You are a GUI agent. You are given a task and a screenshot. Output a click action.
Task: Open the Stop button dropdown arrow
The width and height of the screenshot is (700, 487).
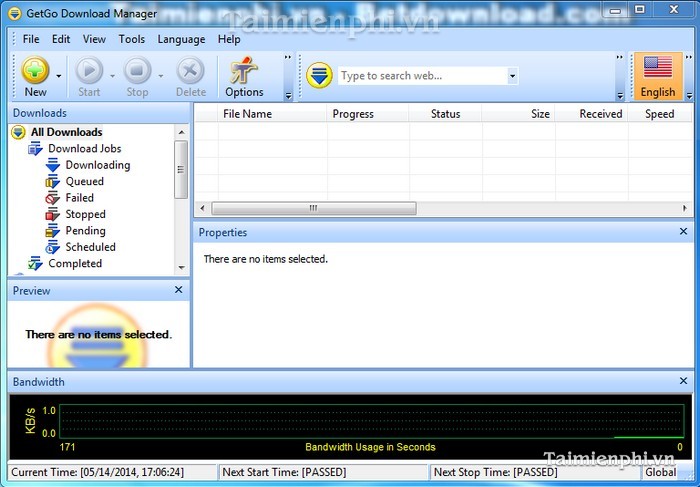(160, 76)
